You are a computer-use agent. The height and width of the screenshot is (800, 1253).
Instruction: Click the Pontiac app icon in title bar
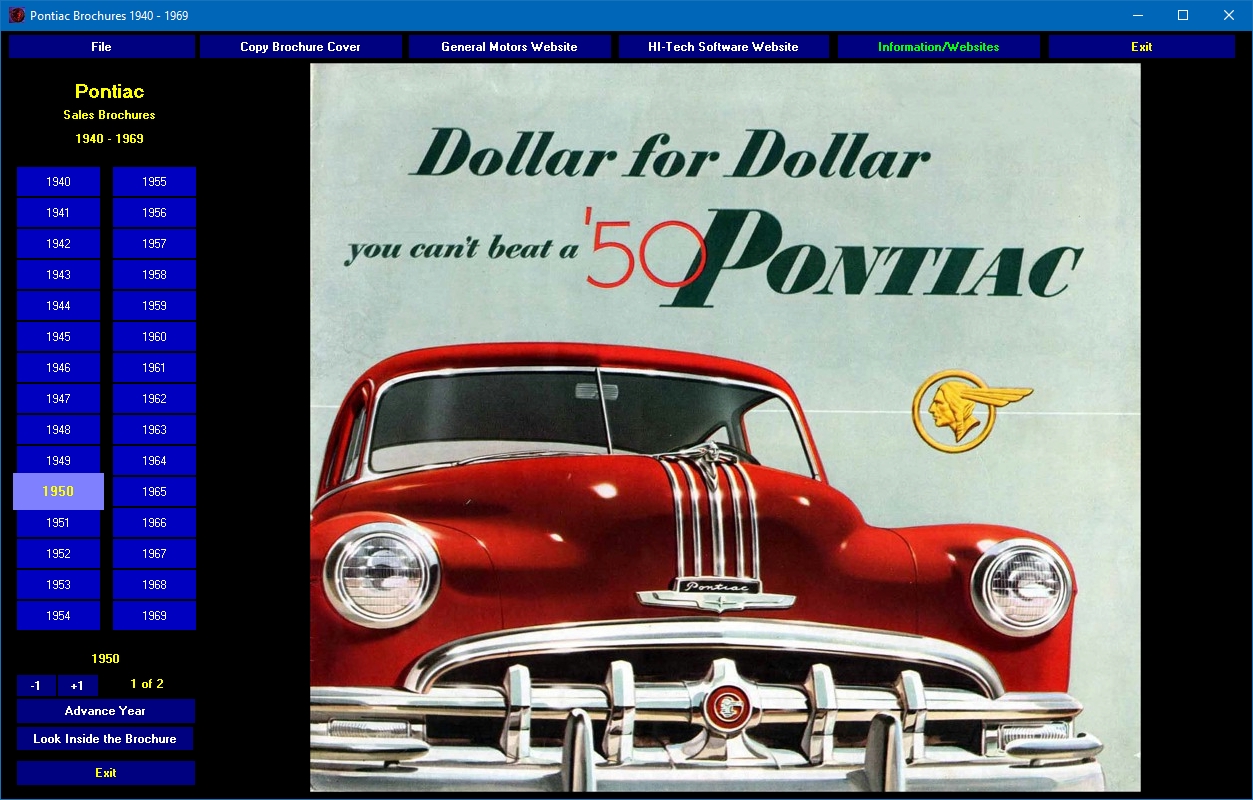[17, 16]
